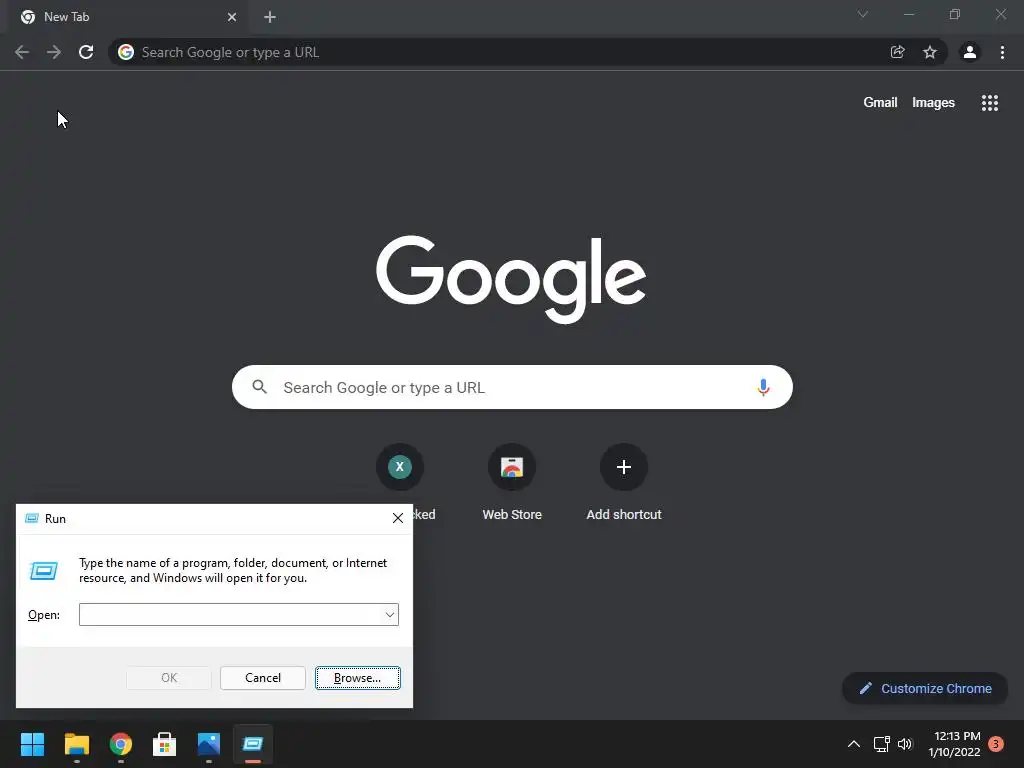
Task: Select the Run app taskbar icon
Action: (x=253, y=744)
